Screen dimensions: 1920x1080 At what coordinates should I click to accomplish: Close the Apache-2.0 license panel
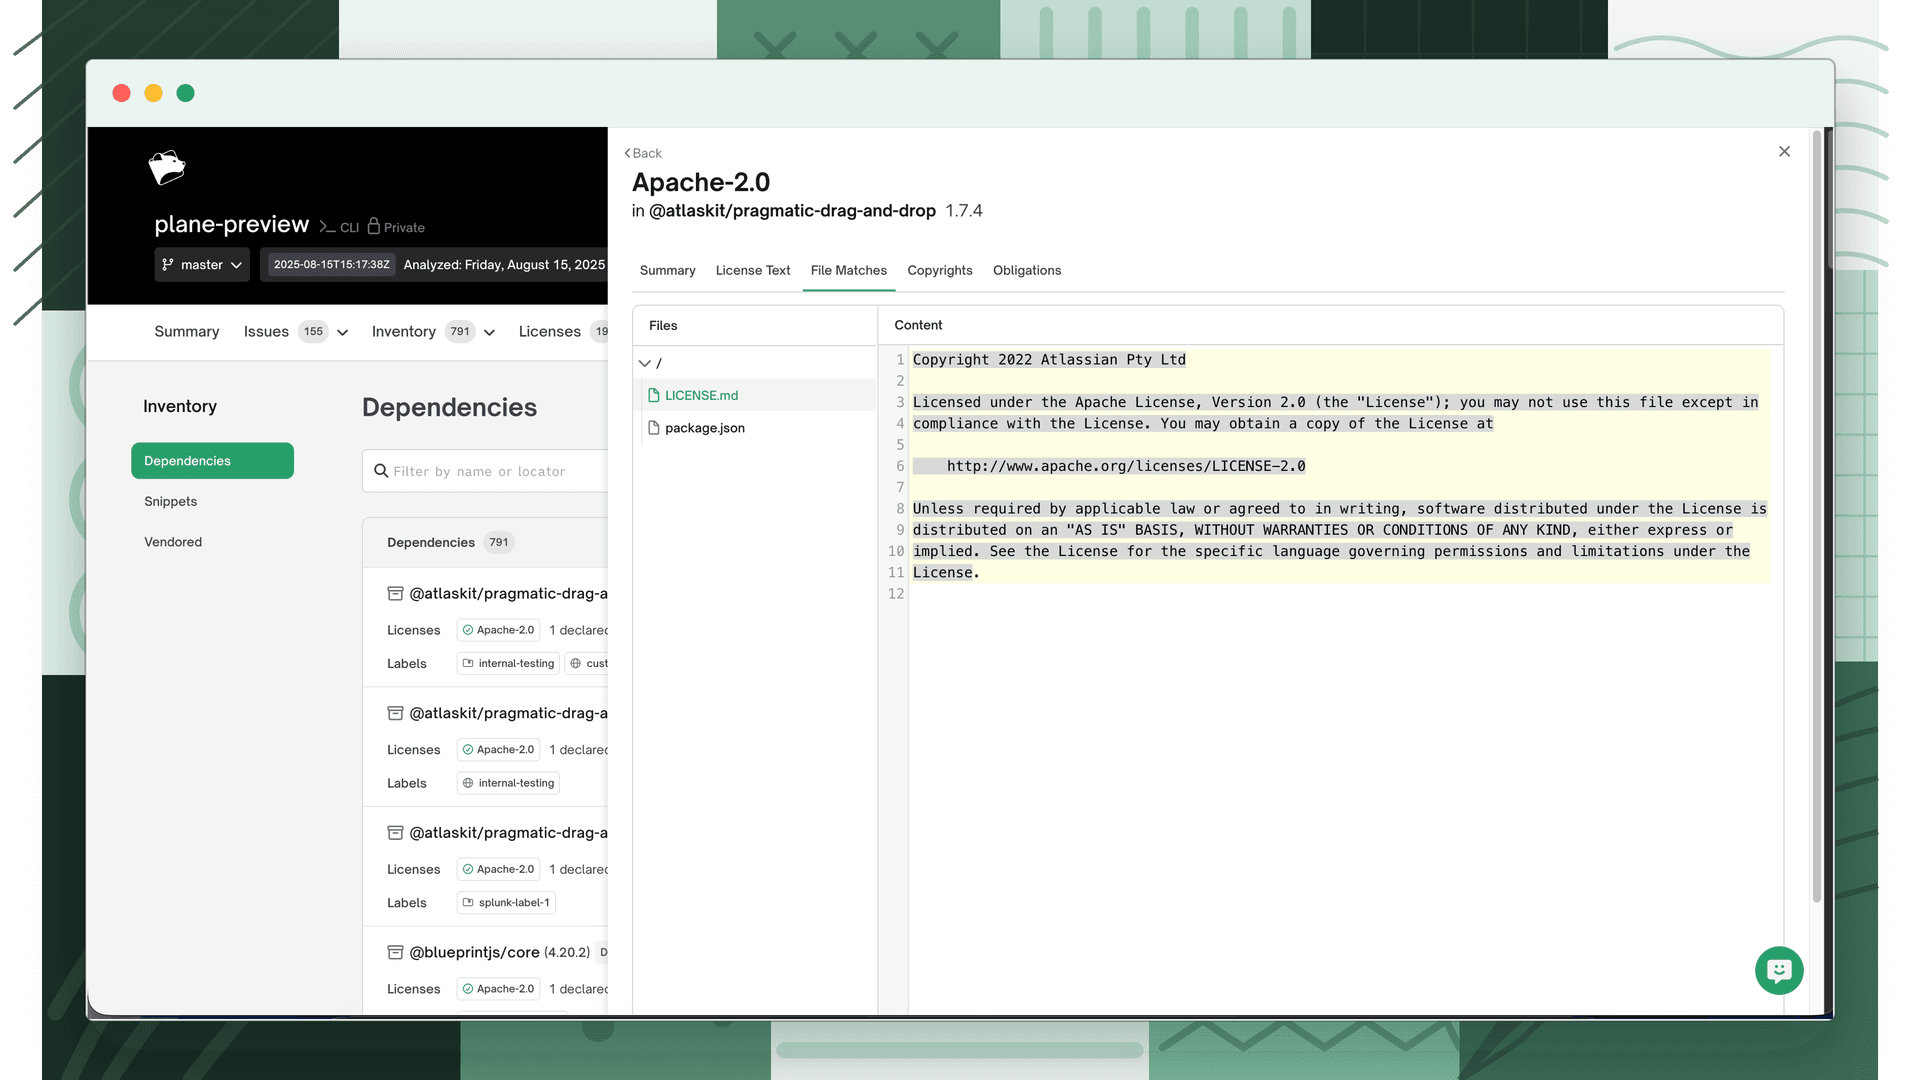1784,152
